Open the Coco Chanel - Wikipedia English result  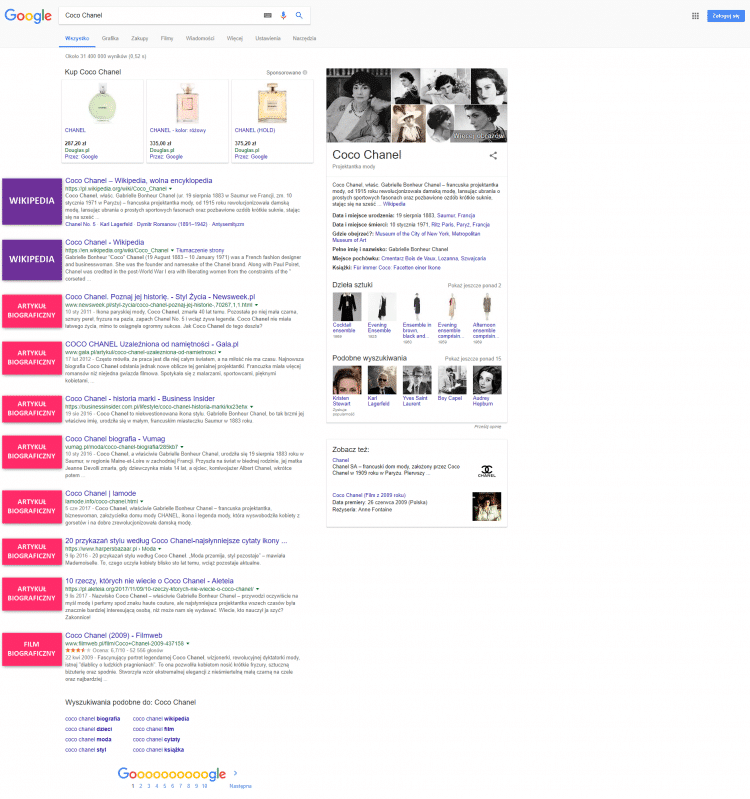[x=104, y=242]
